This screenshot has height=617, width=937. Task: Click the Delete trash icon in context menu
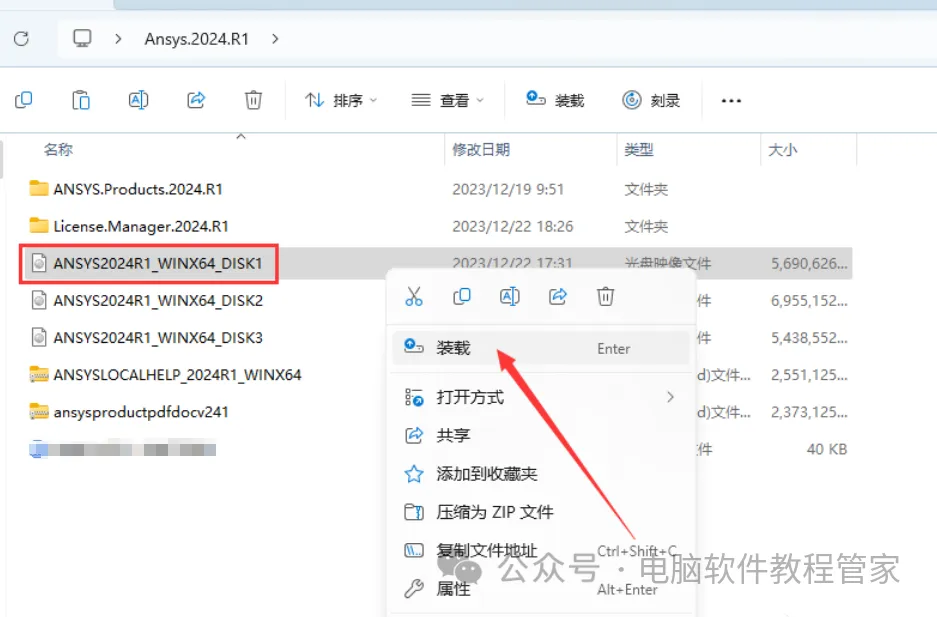click(x=605, y=296)
